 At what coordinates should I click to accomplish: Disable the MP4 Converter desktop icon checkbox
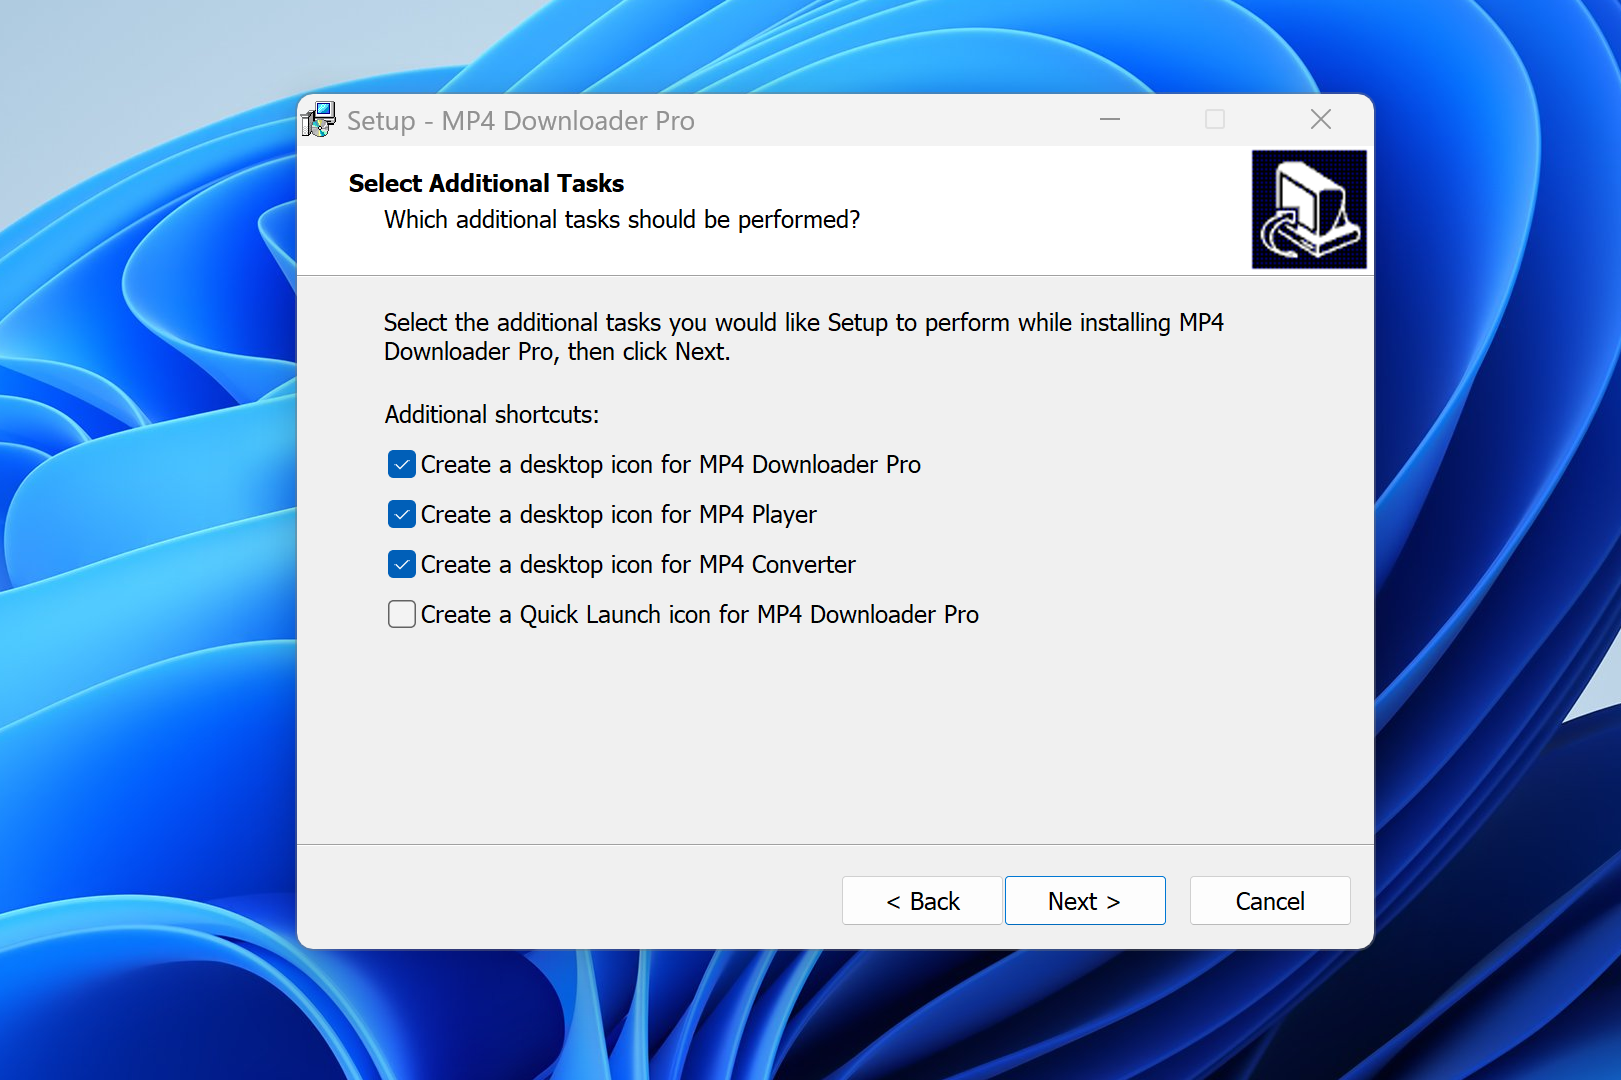402,564
